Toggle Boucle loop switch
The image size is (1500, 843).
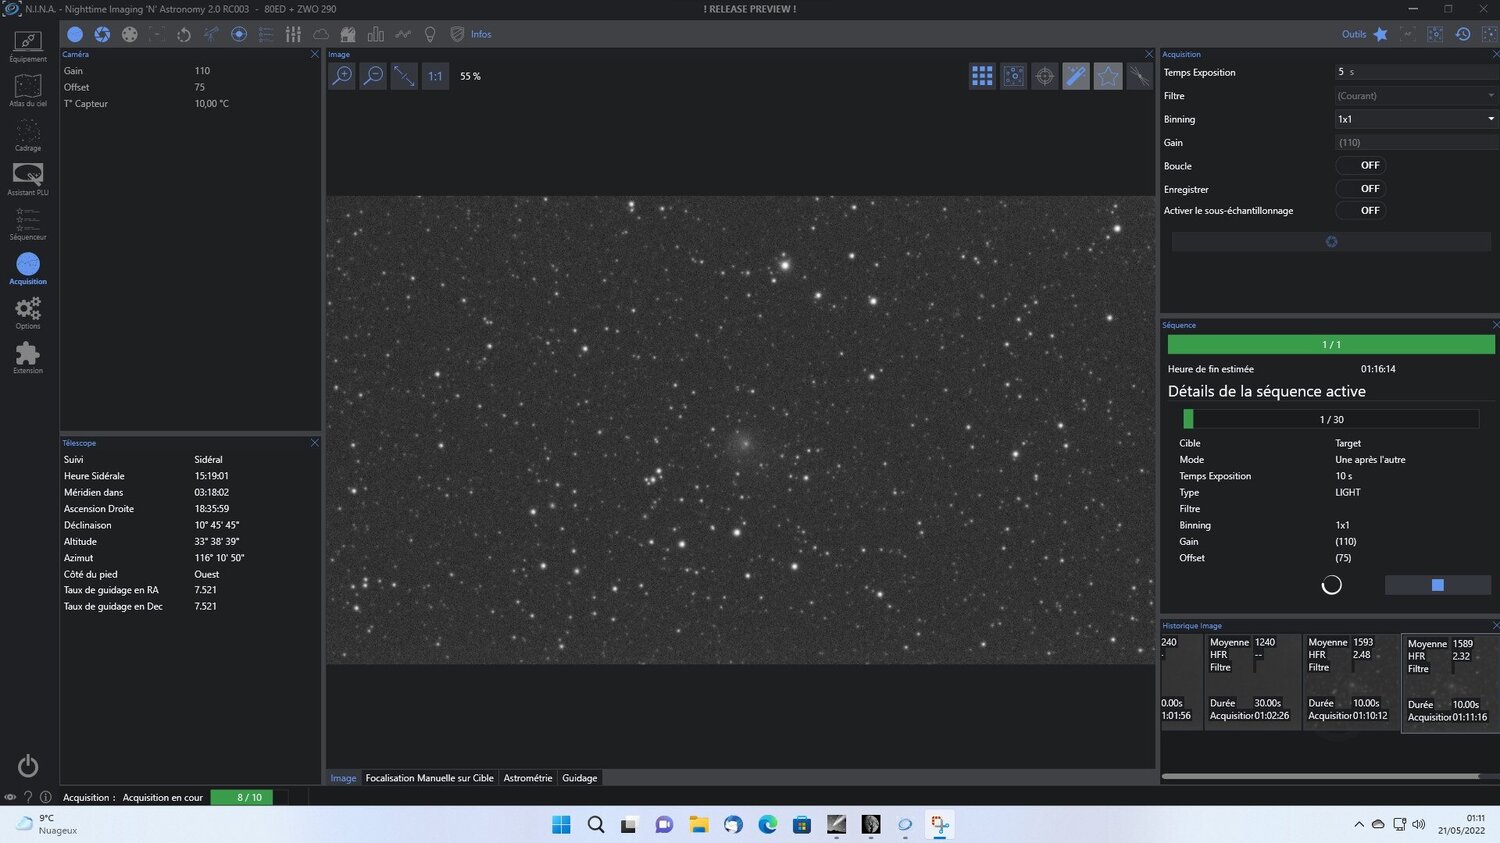(1361, 165)
